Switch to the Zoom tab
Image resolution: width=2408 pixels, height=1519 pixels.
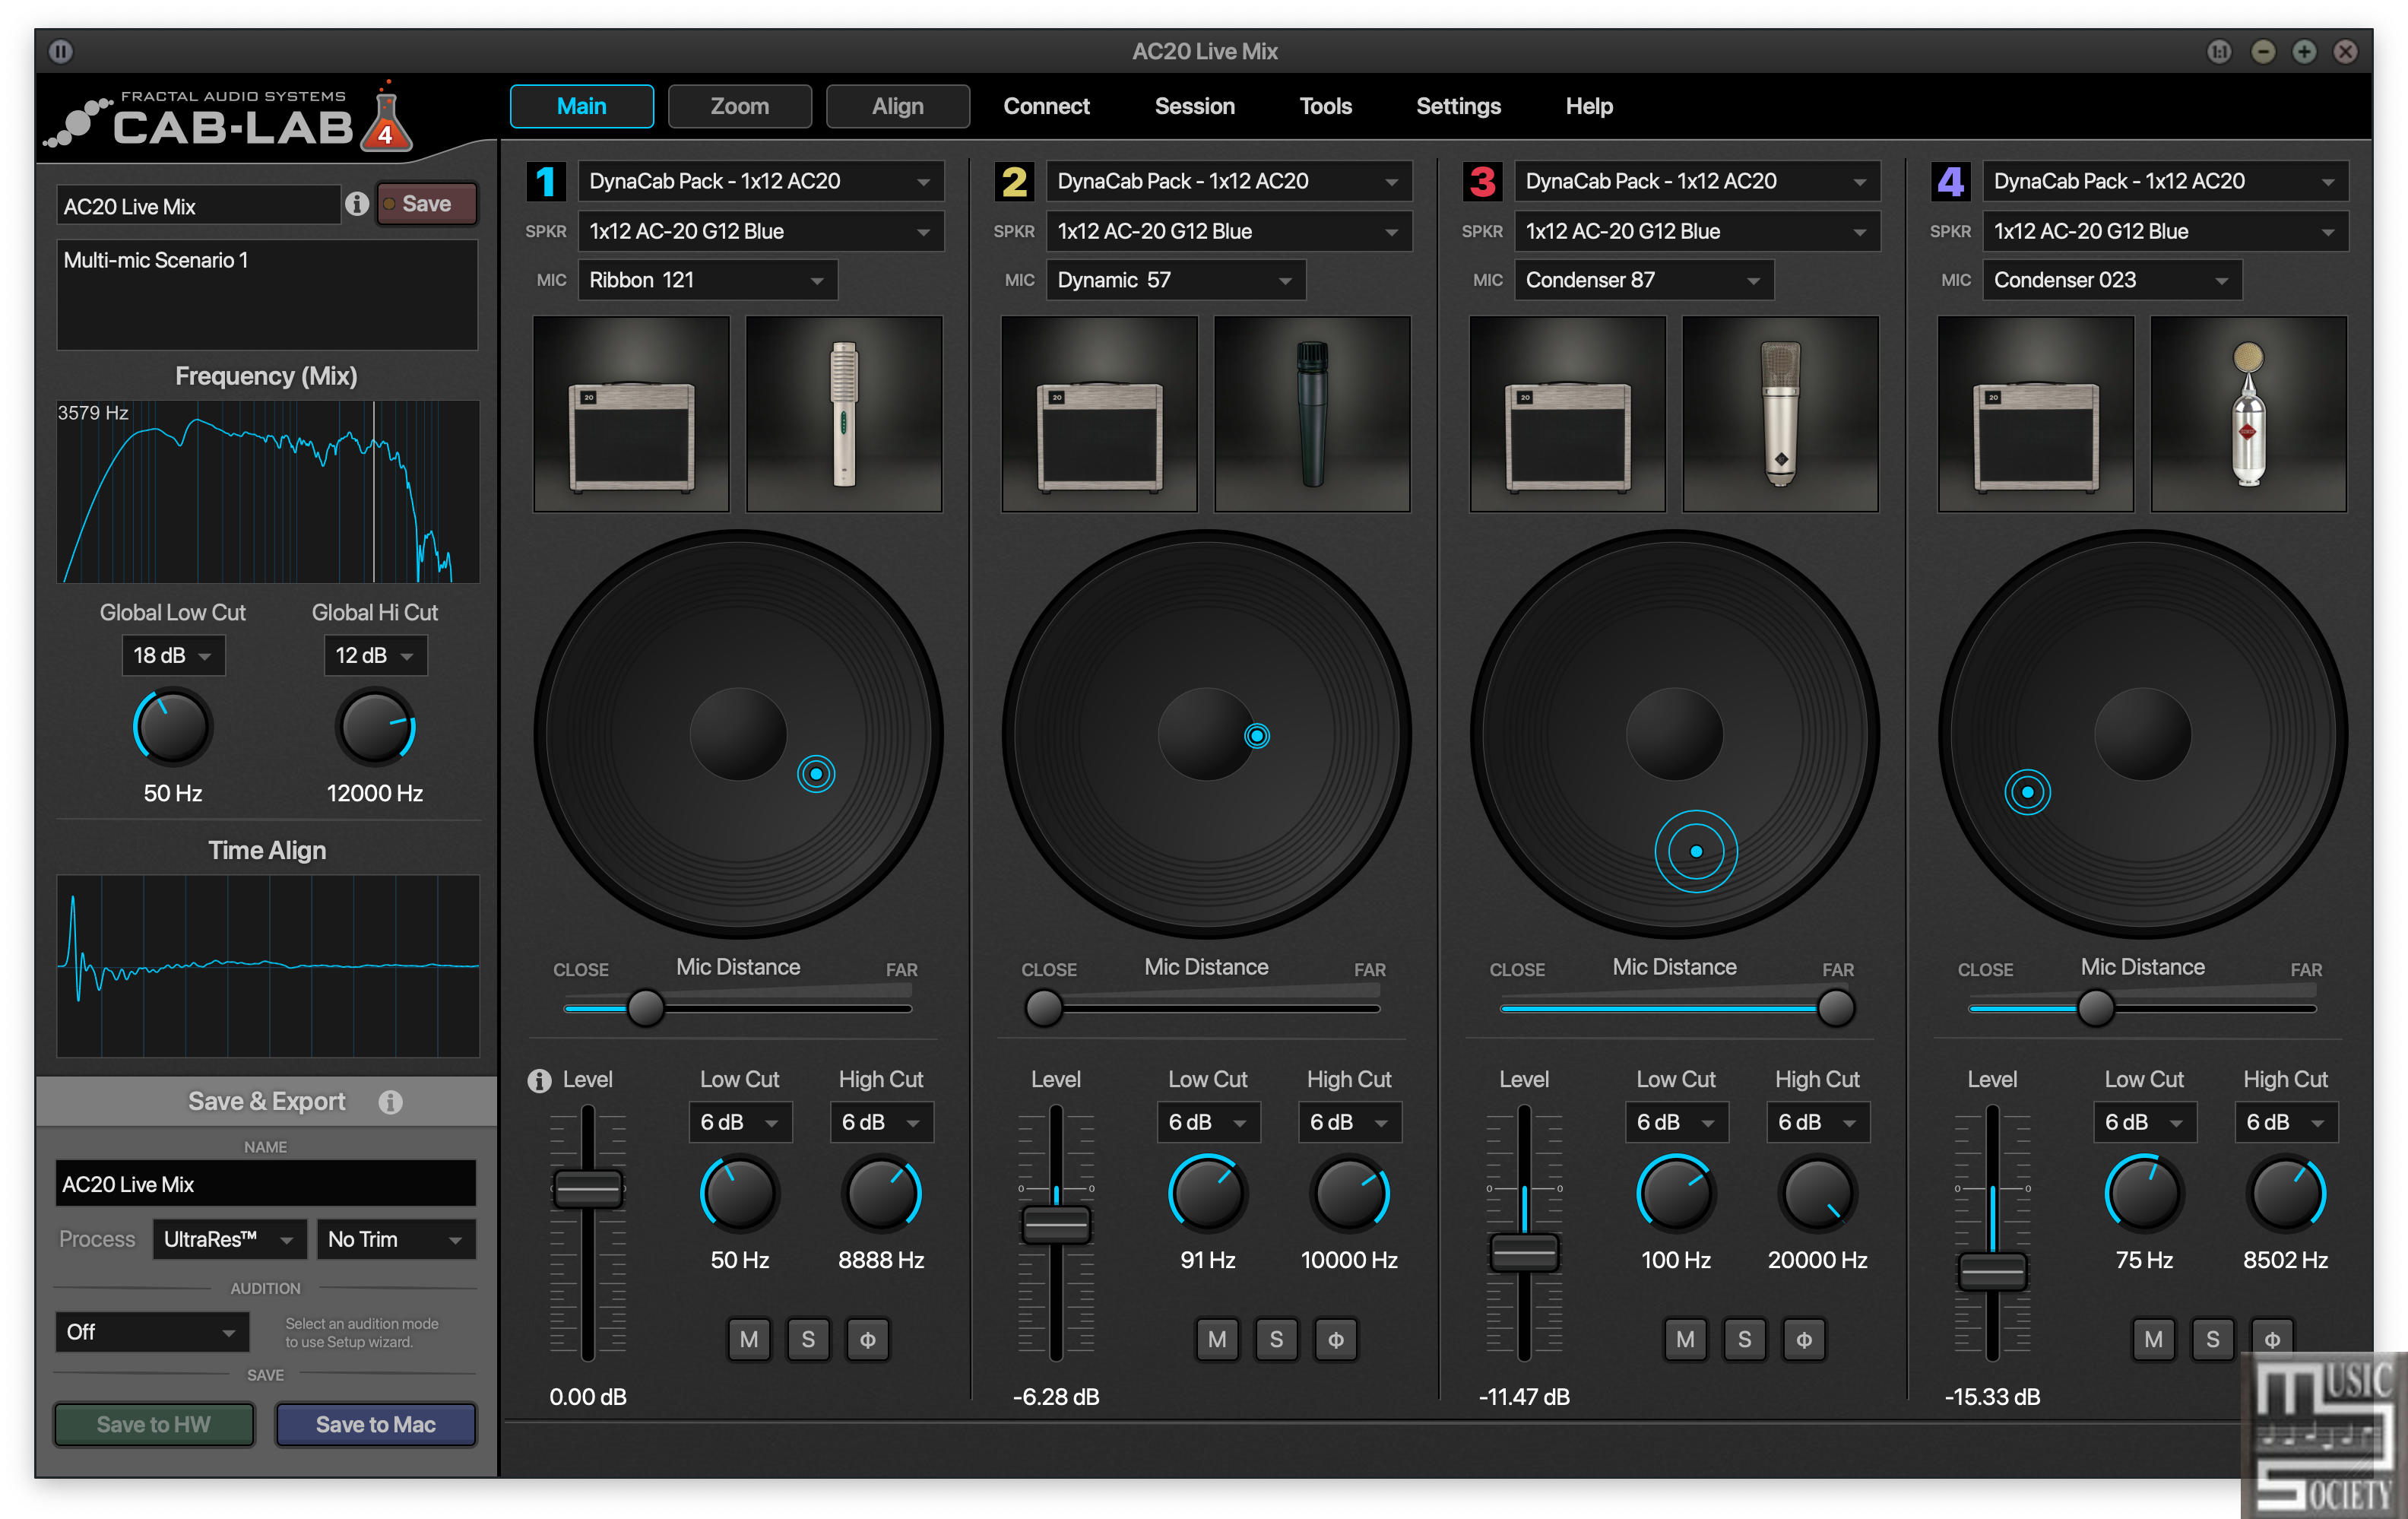740,106
